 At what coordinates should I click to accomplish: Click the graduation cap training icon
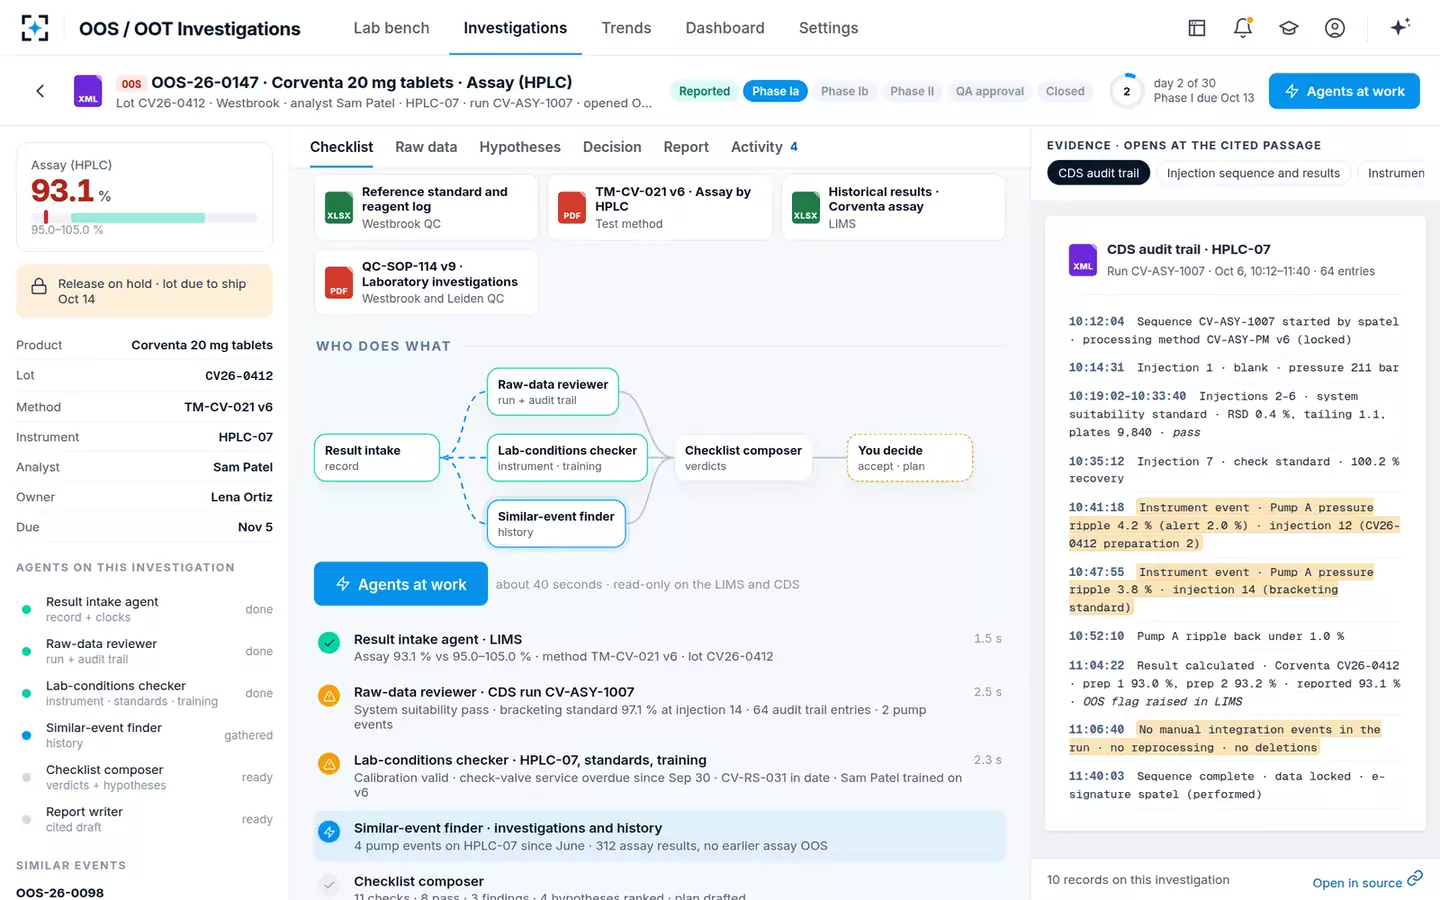pos(1289,28)
